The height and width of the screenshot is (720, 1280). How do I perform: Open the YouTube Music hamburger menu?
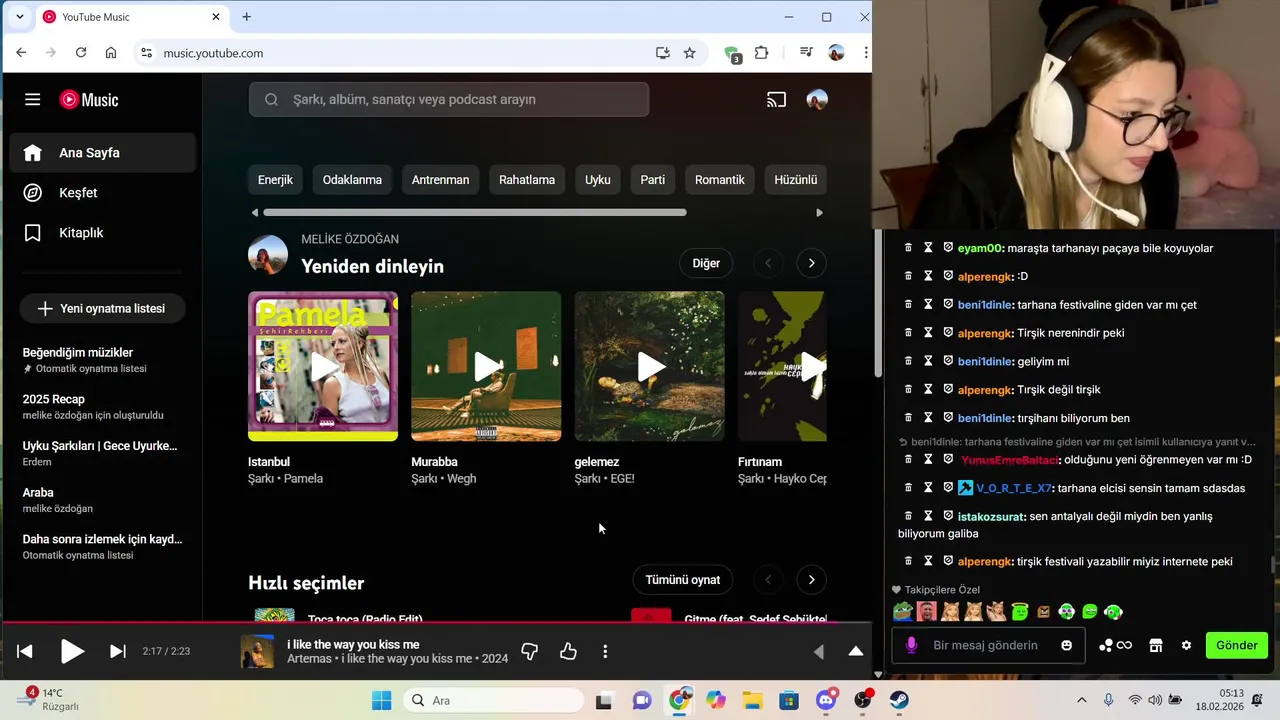click(x=33, y=99)
